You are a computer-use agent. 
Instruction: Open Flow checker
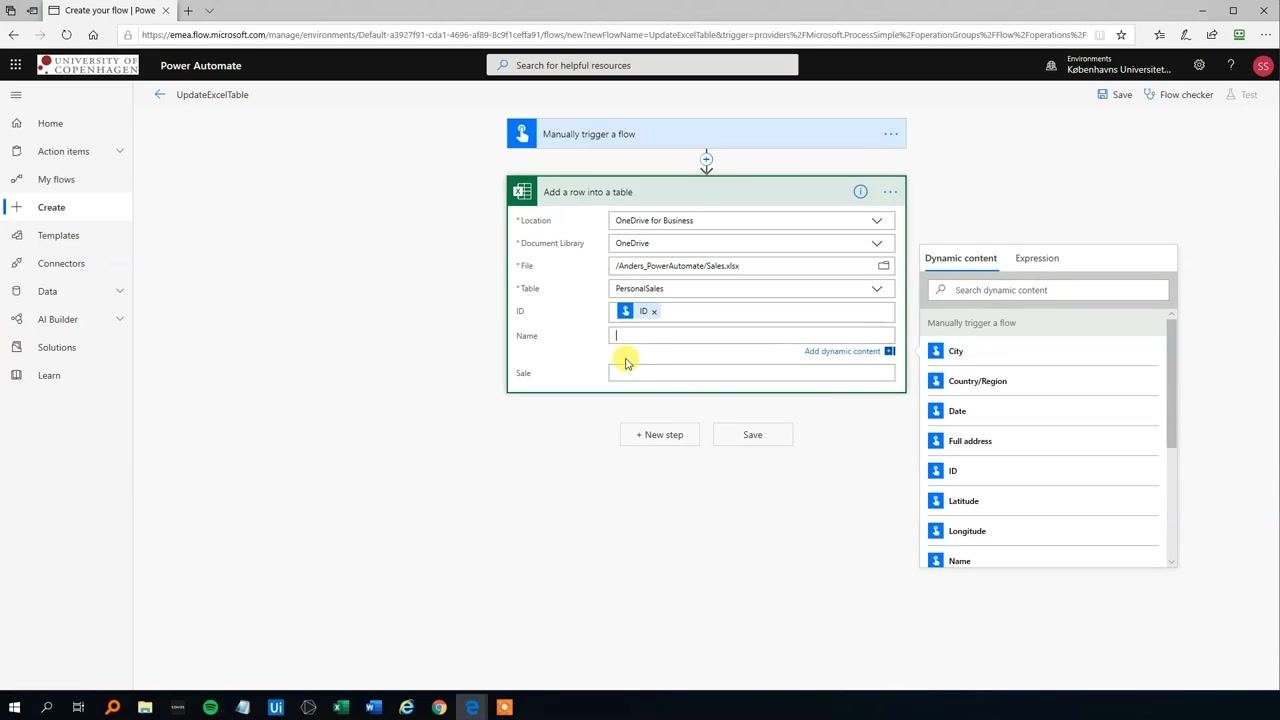tap(1178, 95)
